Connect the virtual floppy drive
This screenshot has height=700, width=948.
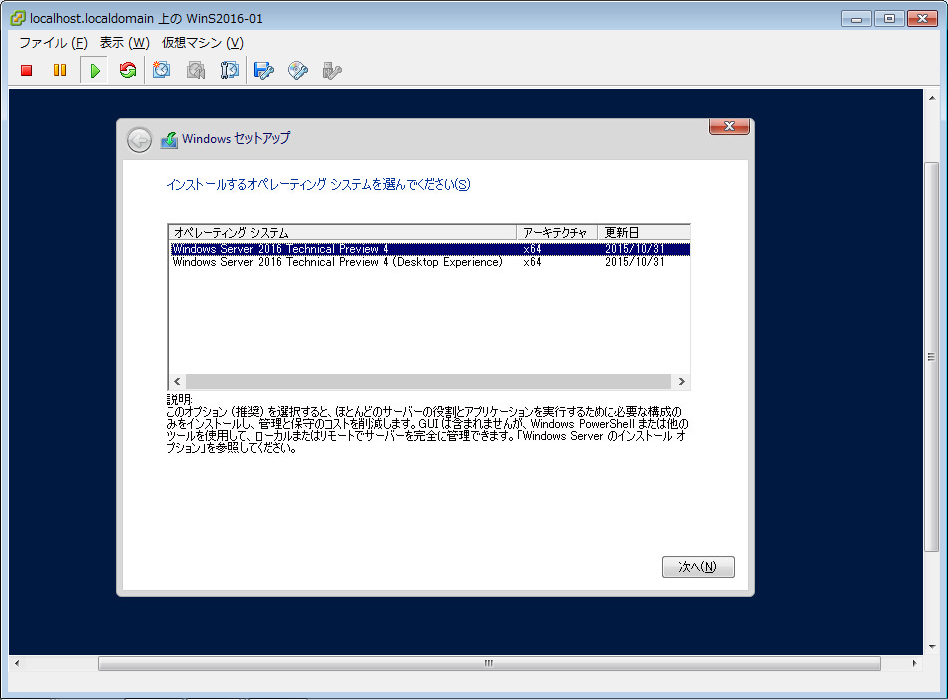(264, 70)
